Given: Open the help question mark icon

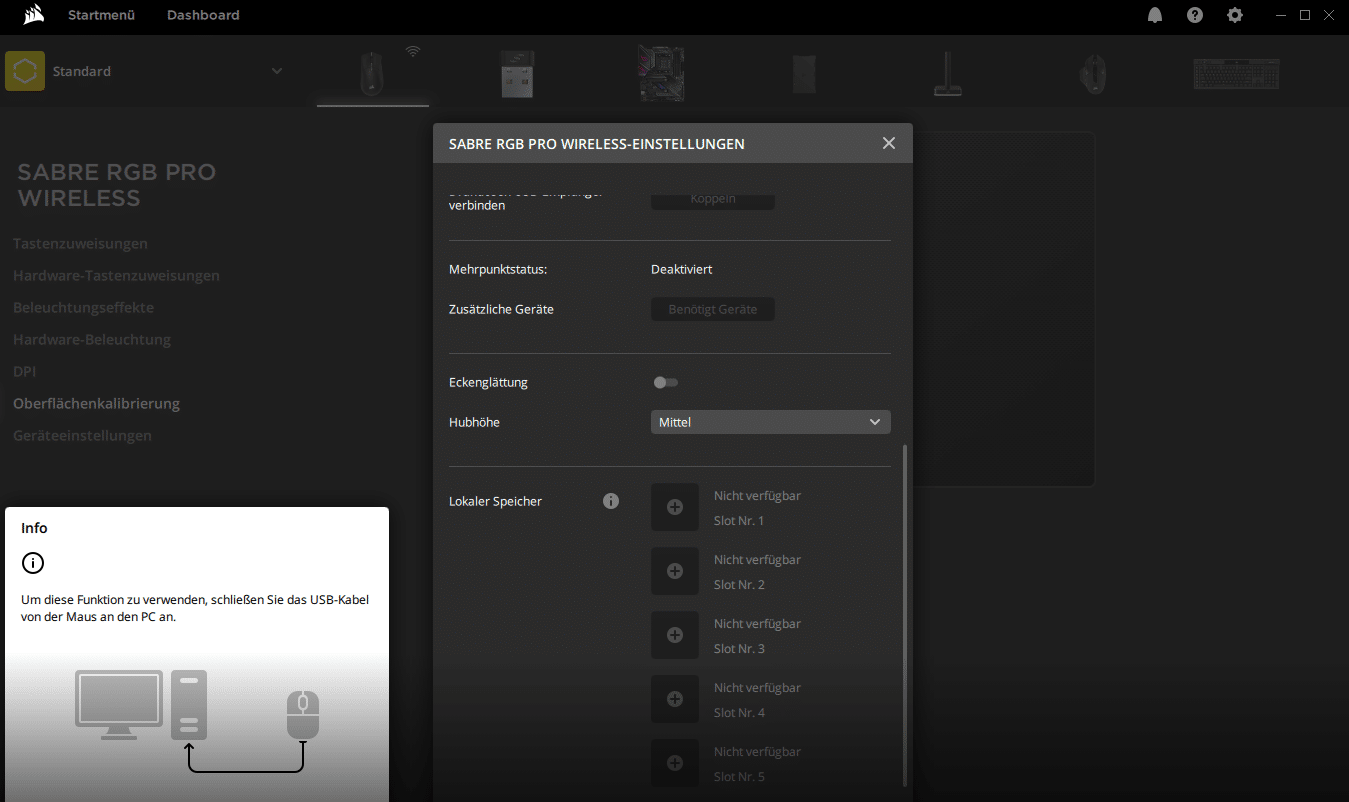Looking at the screenshot, I should click(1195, 15).
